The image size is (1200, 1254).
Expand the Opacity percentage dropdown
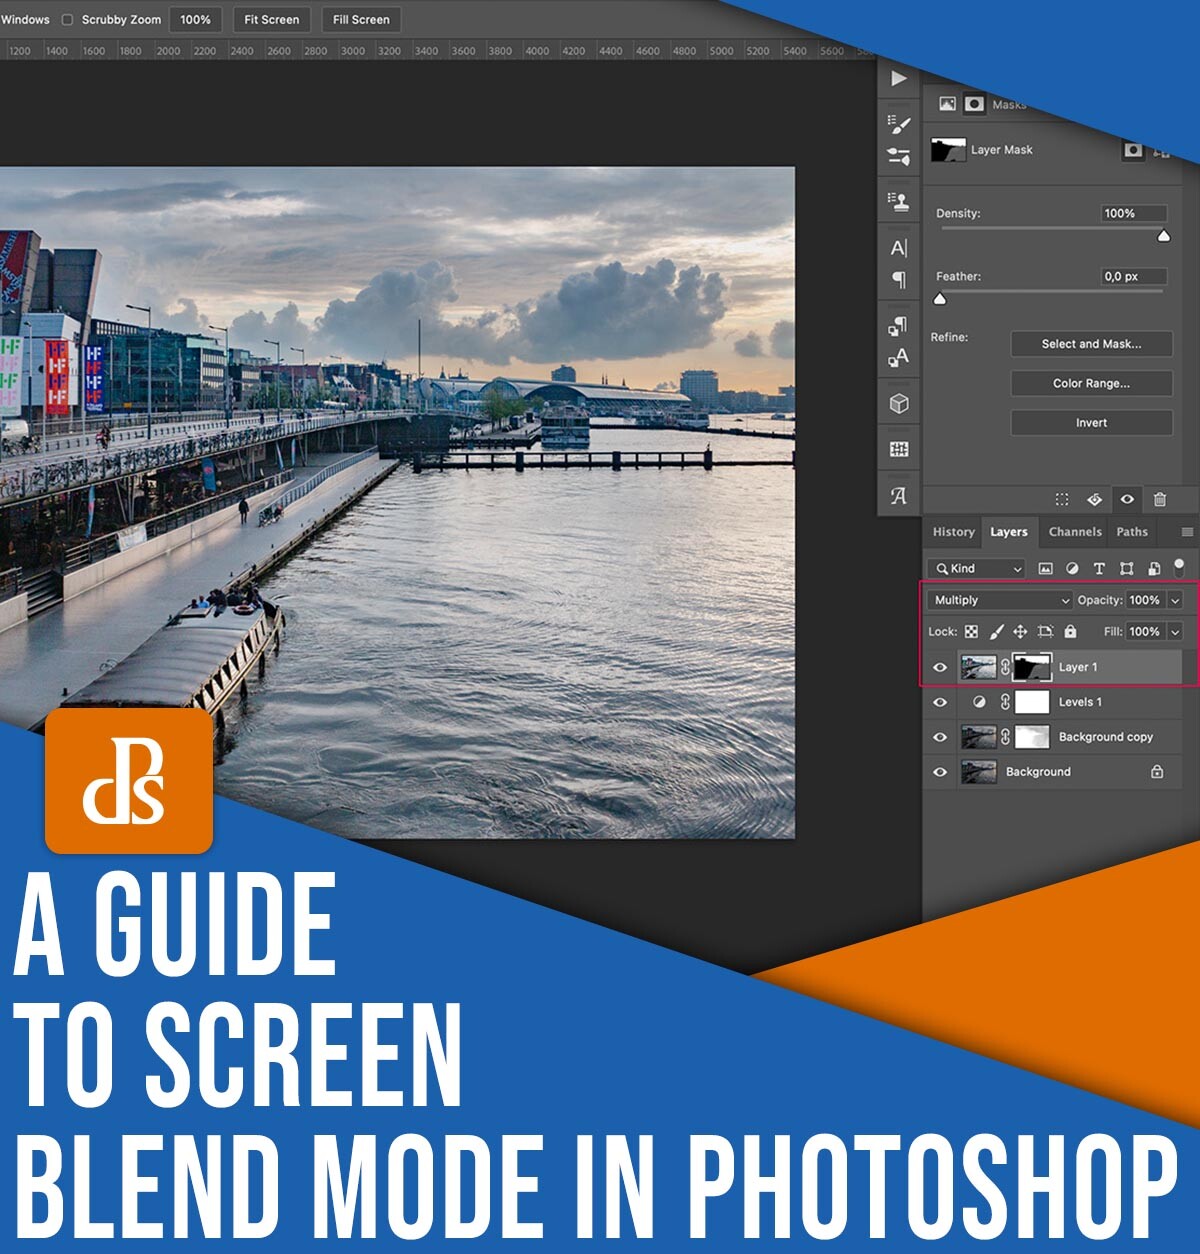(1174, 601)
